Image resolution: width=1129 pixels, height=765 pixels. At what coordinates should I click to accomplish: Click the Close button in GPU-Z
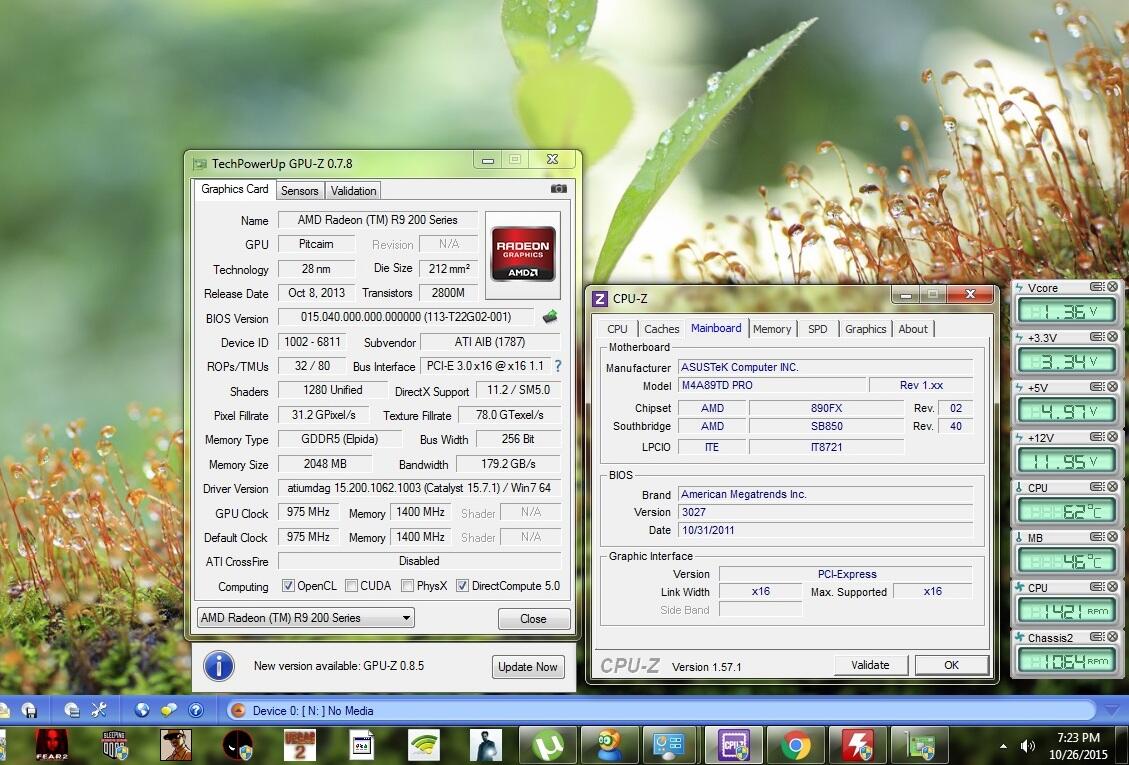(x=534, y=619)
